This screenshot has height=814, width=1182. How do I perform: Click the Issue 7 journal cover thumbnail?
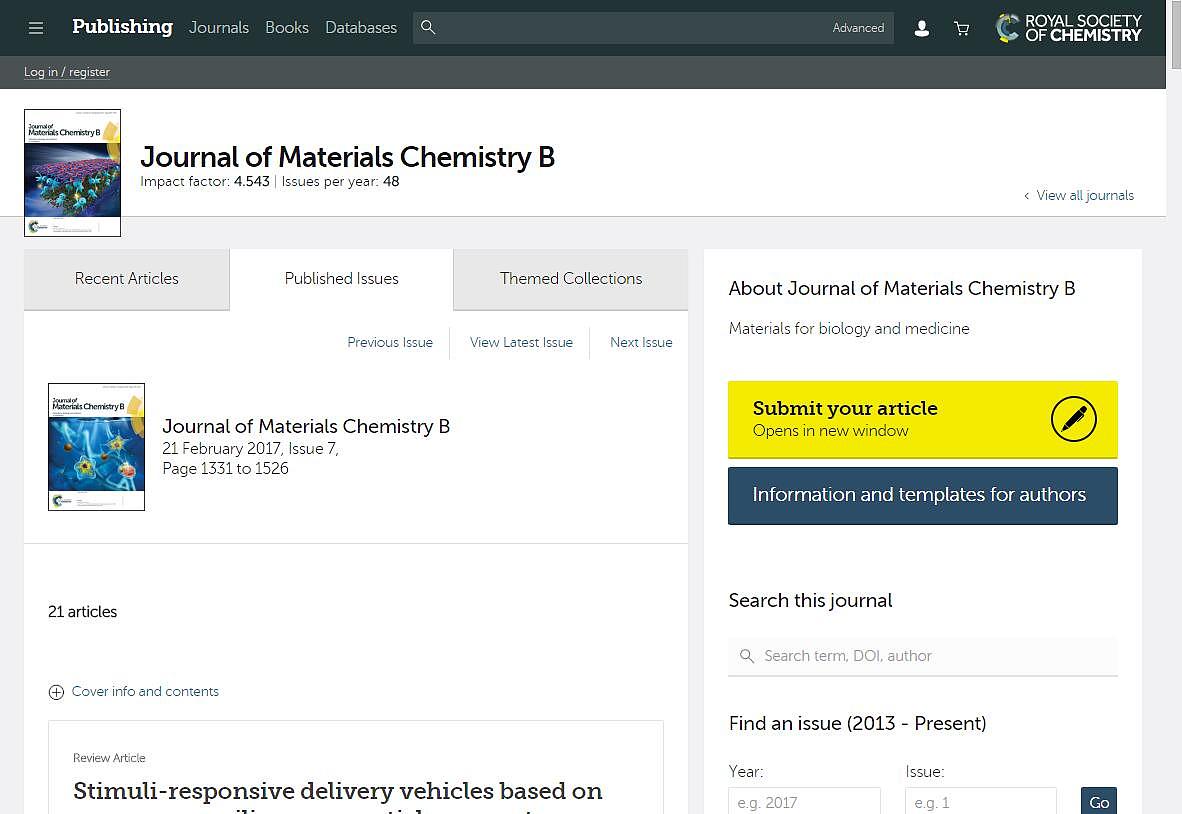(x=96, y=446)
